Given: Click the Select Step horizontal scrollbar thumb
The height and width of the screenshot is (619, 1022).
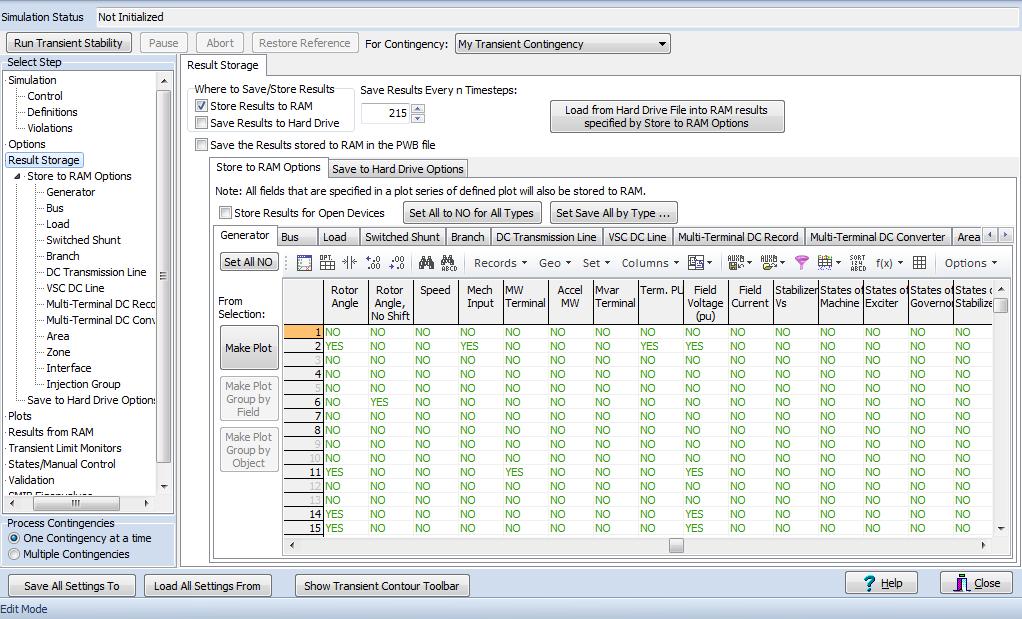Looking at the screenshot, I should pos(76,503).
